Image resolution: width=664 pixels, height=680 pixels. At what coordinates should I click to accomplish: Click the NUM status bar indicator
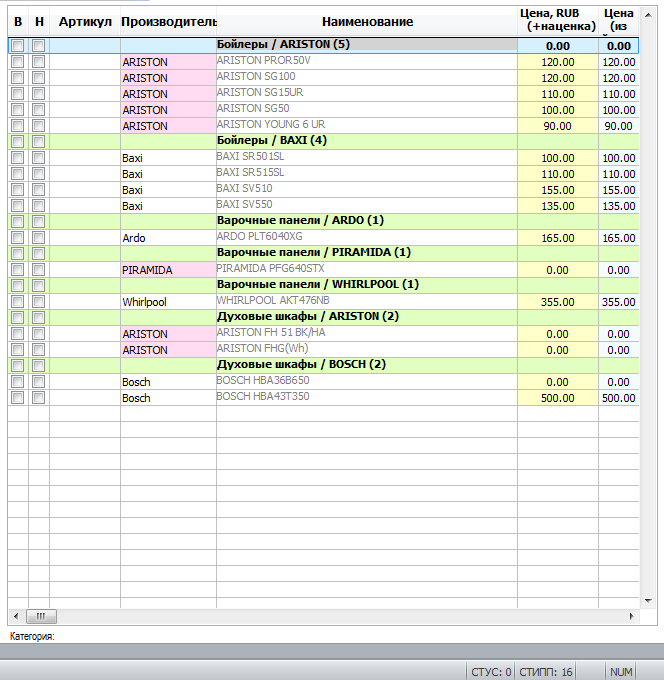pos(621,672)
